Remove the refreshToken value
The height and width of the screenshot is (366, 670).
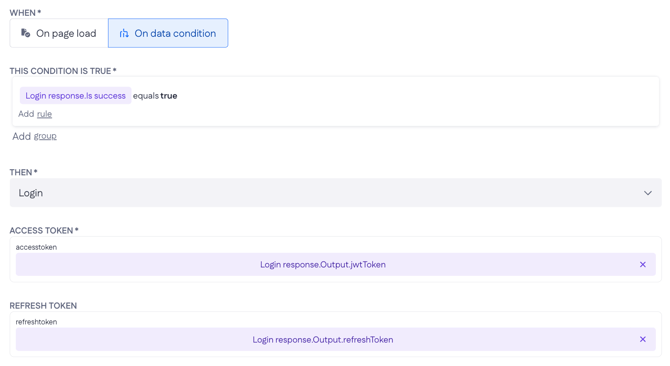click(643, 339)
